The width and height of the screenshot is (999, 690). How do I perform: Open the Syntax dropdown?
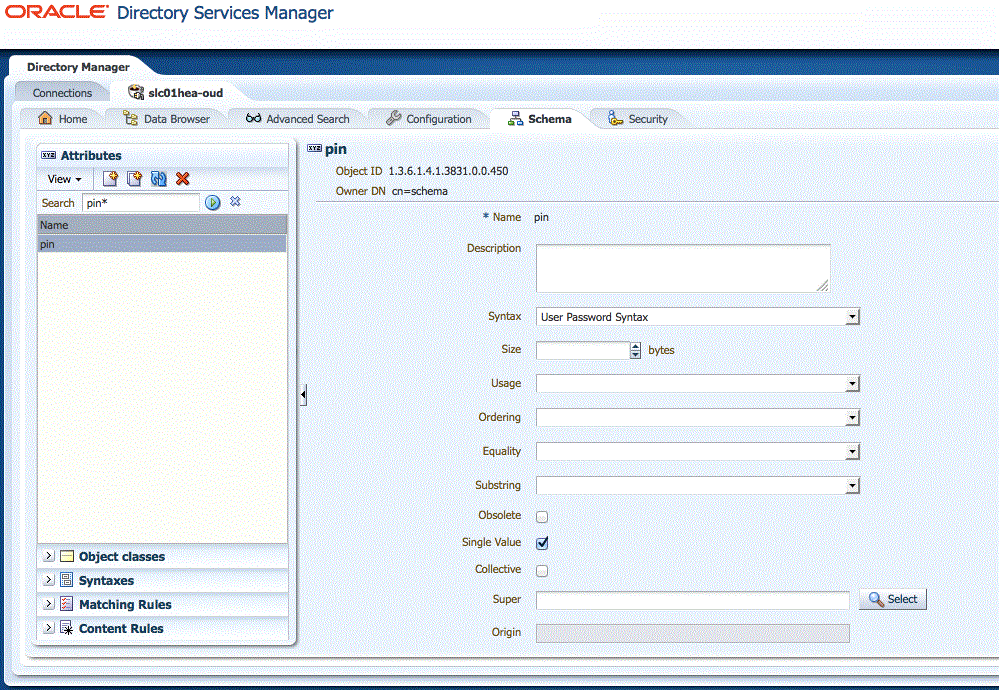tap(852, 317)
